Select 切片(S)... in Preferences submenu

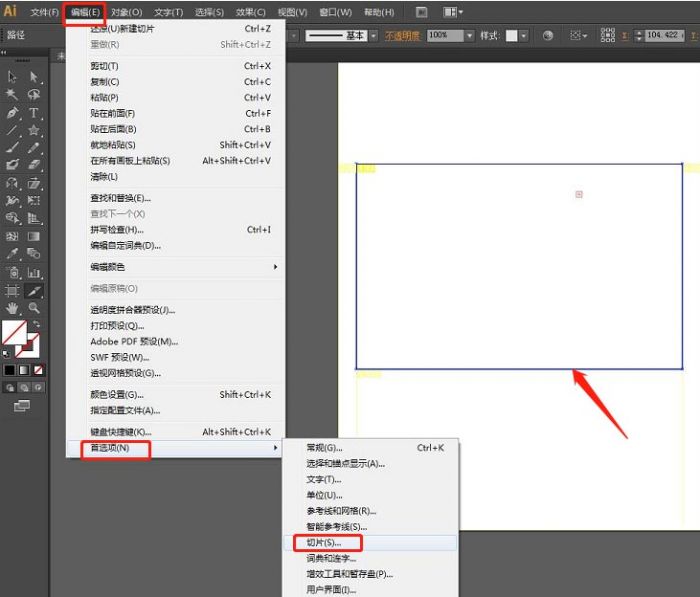370,543
